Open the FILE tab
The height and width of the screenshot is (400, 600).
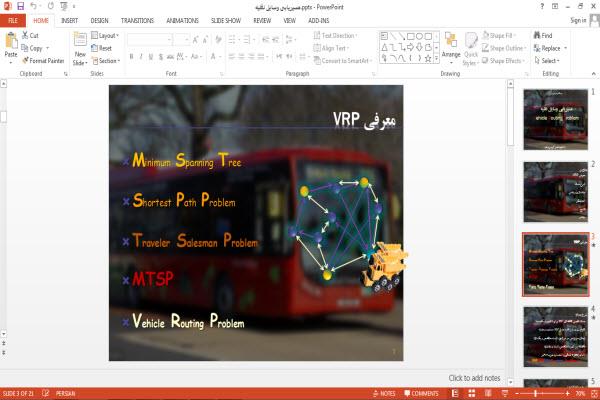13,20
